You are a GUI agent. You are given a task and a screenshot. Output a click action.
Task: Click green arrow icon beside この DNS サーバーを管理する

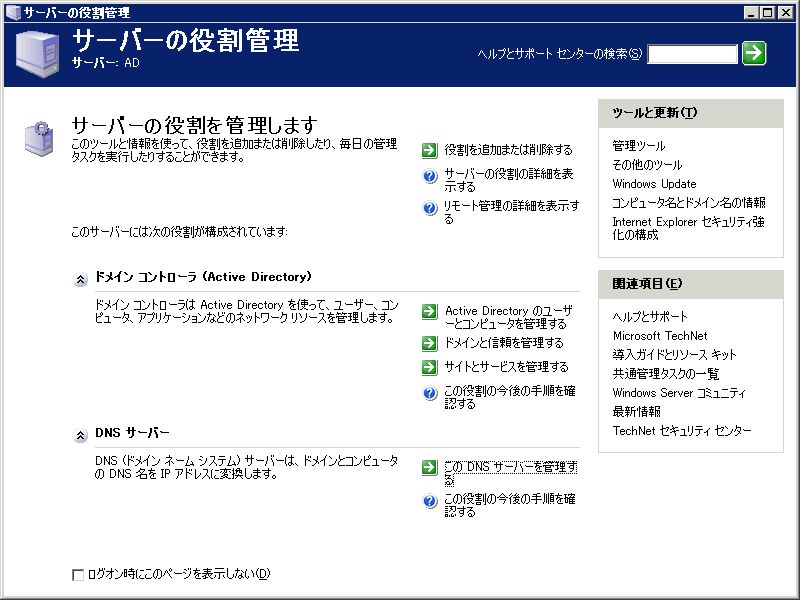tap(430, 467)
